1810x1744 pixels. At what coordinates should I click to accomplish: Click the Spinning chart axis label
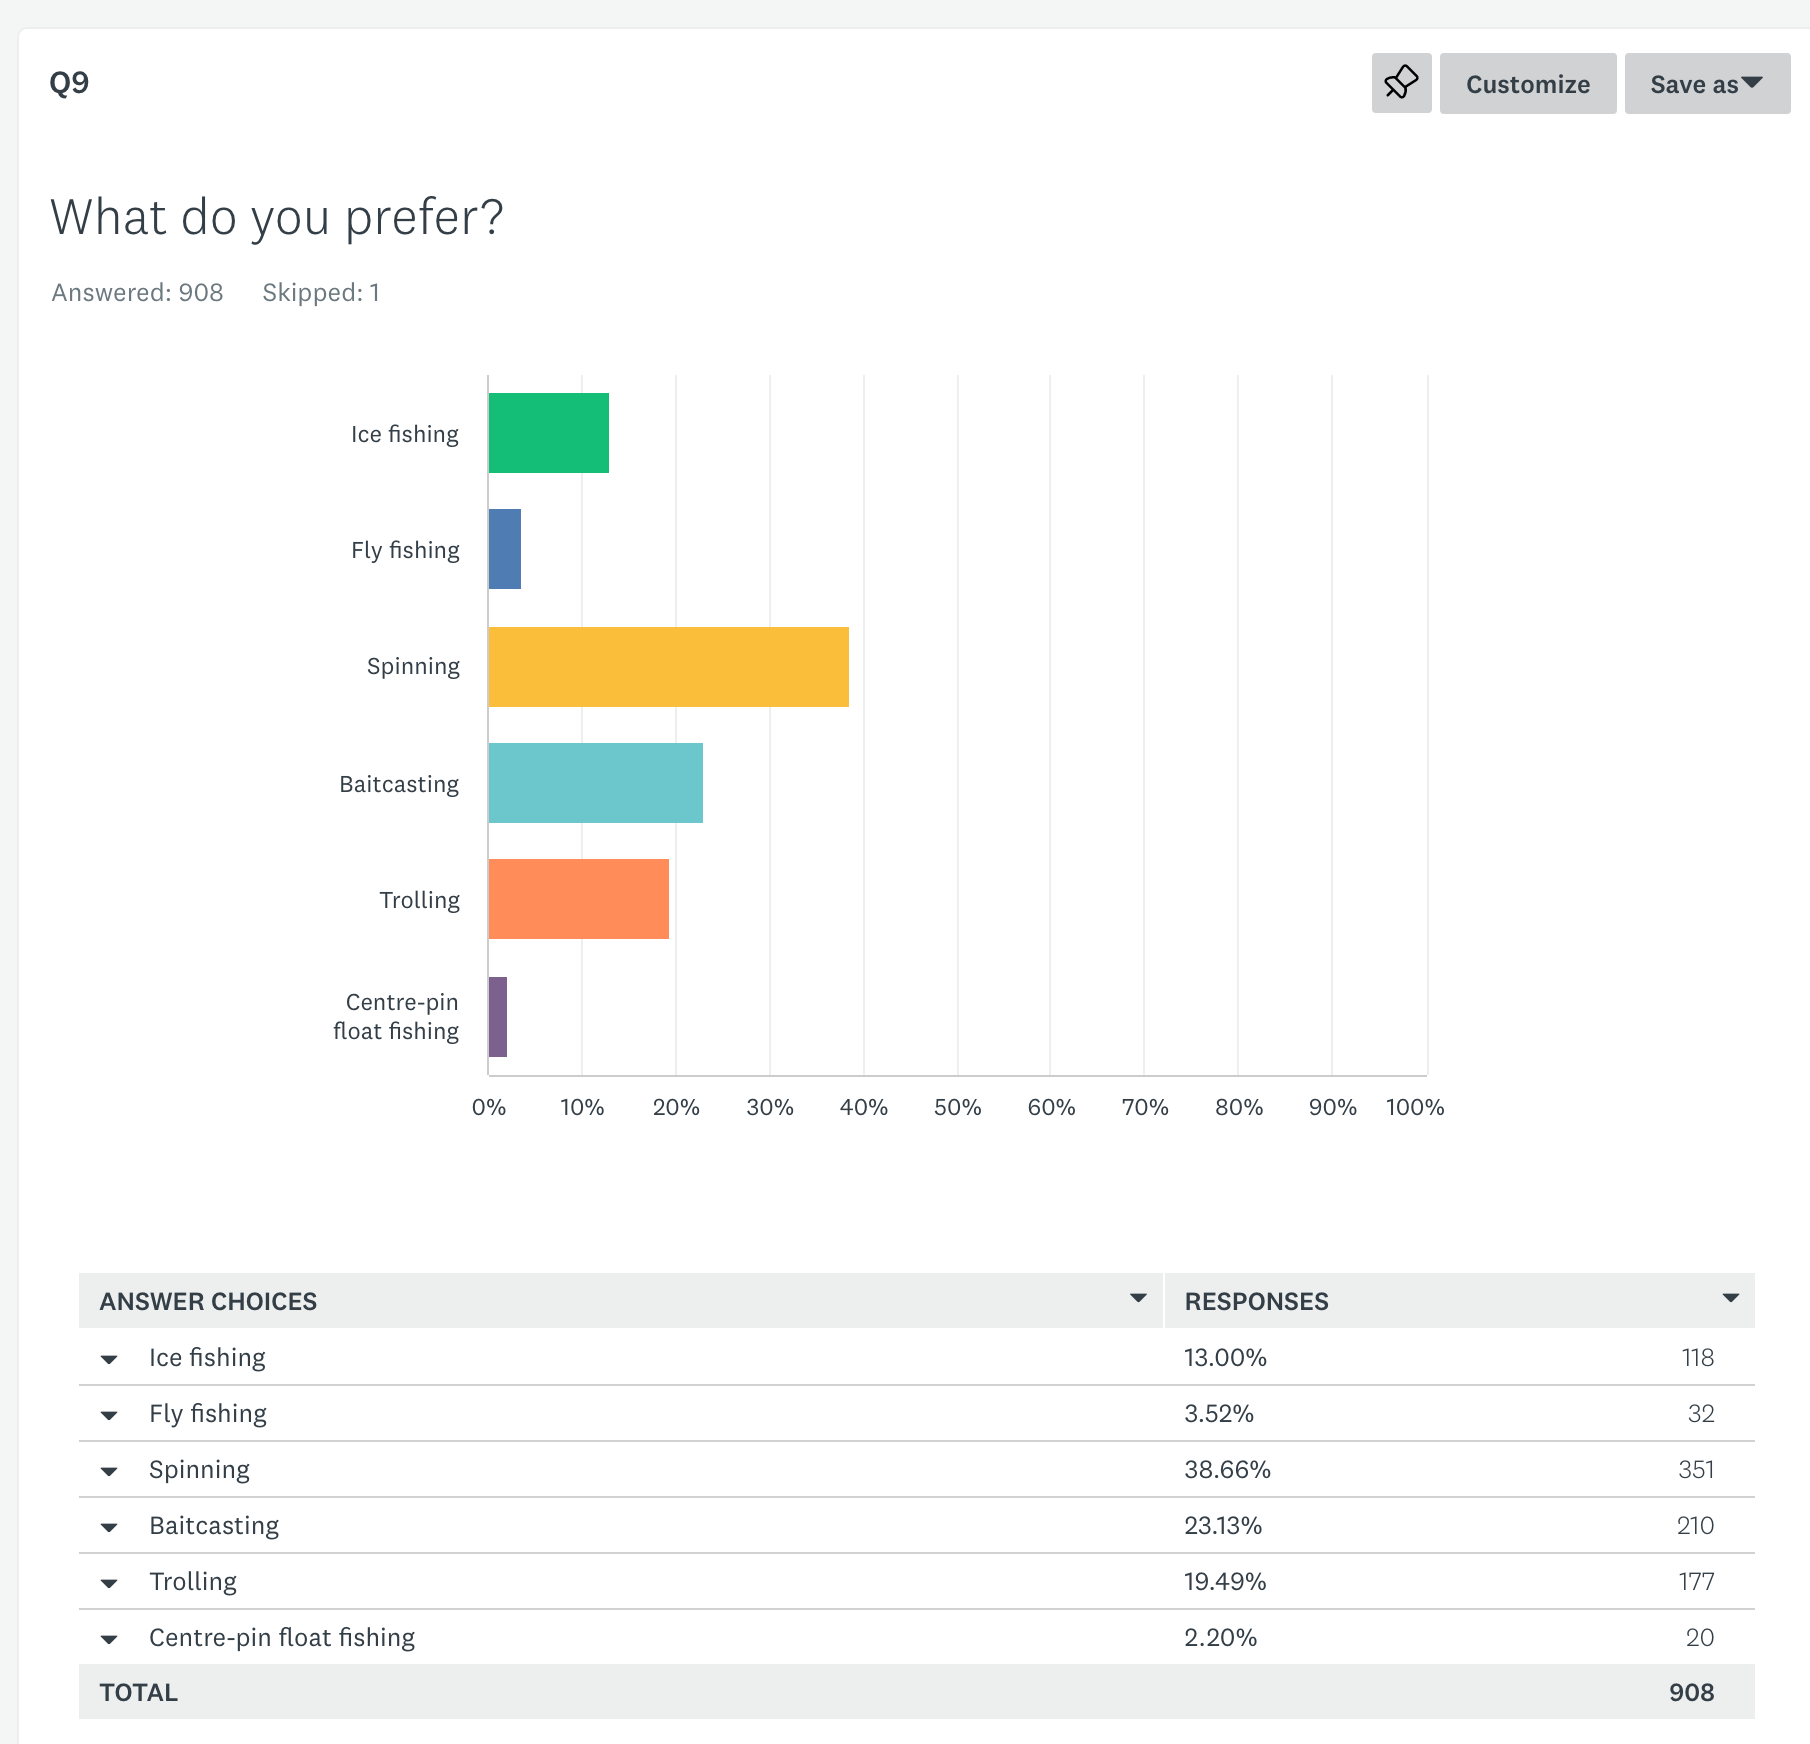(x=413, y=666)
